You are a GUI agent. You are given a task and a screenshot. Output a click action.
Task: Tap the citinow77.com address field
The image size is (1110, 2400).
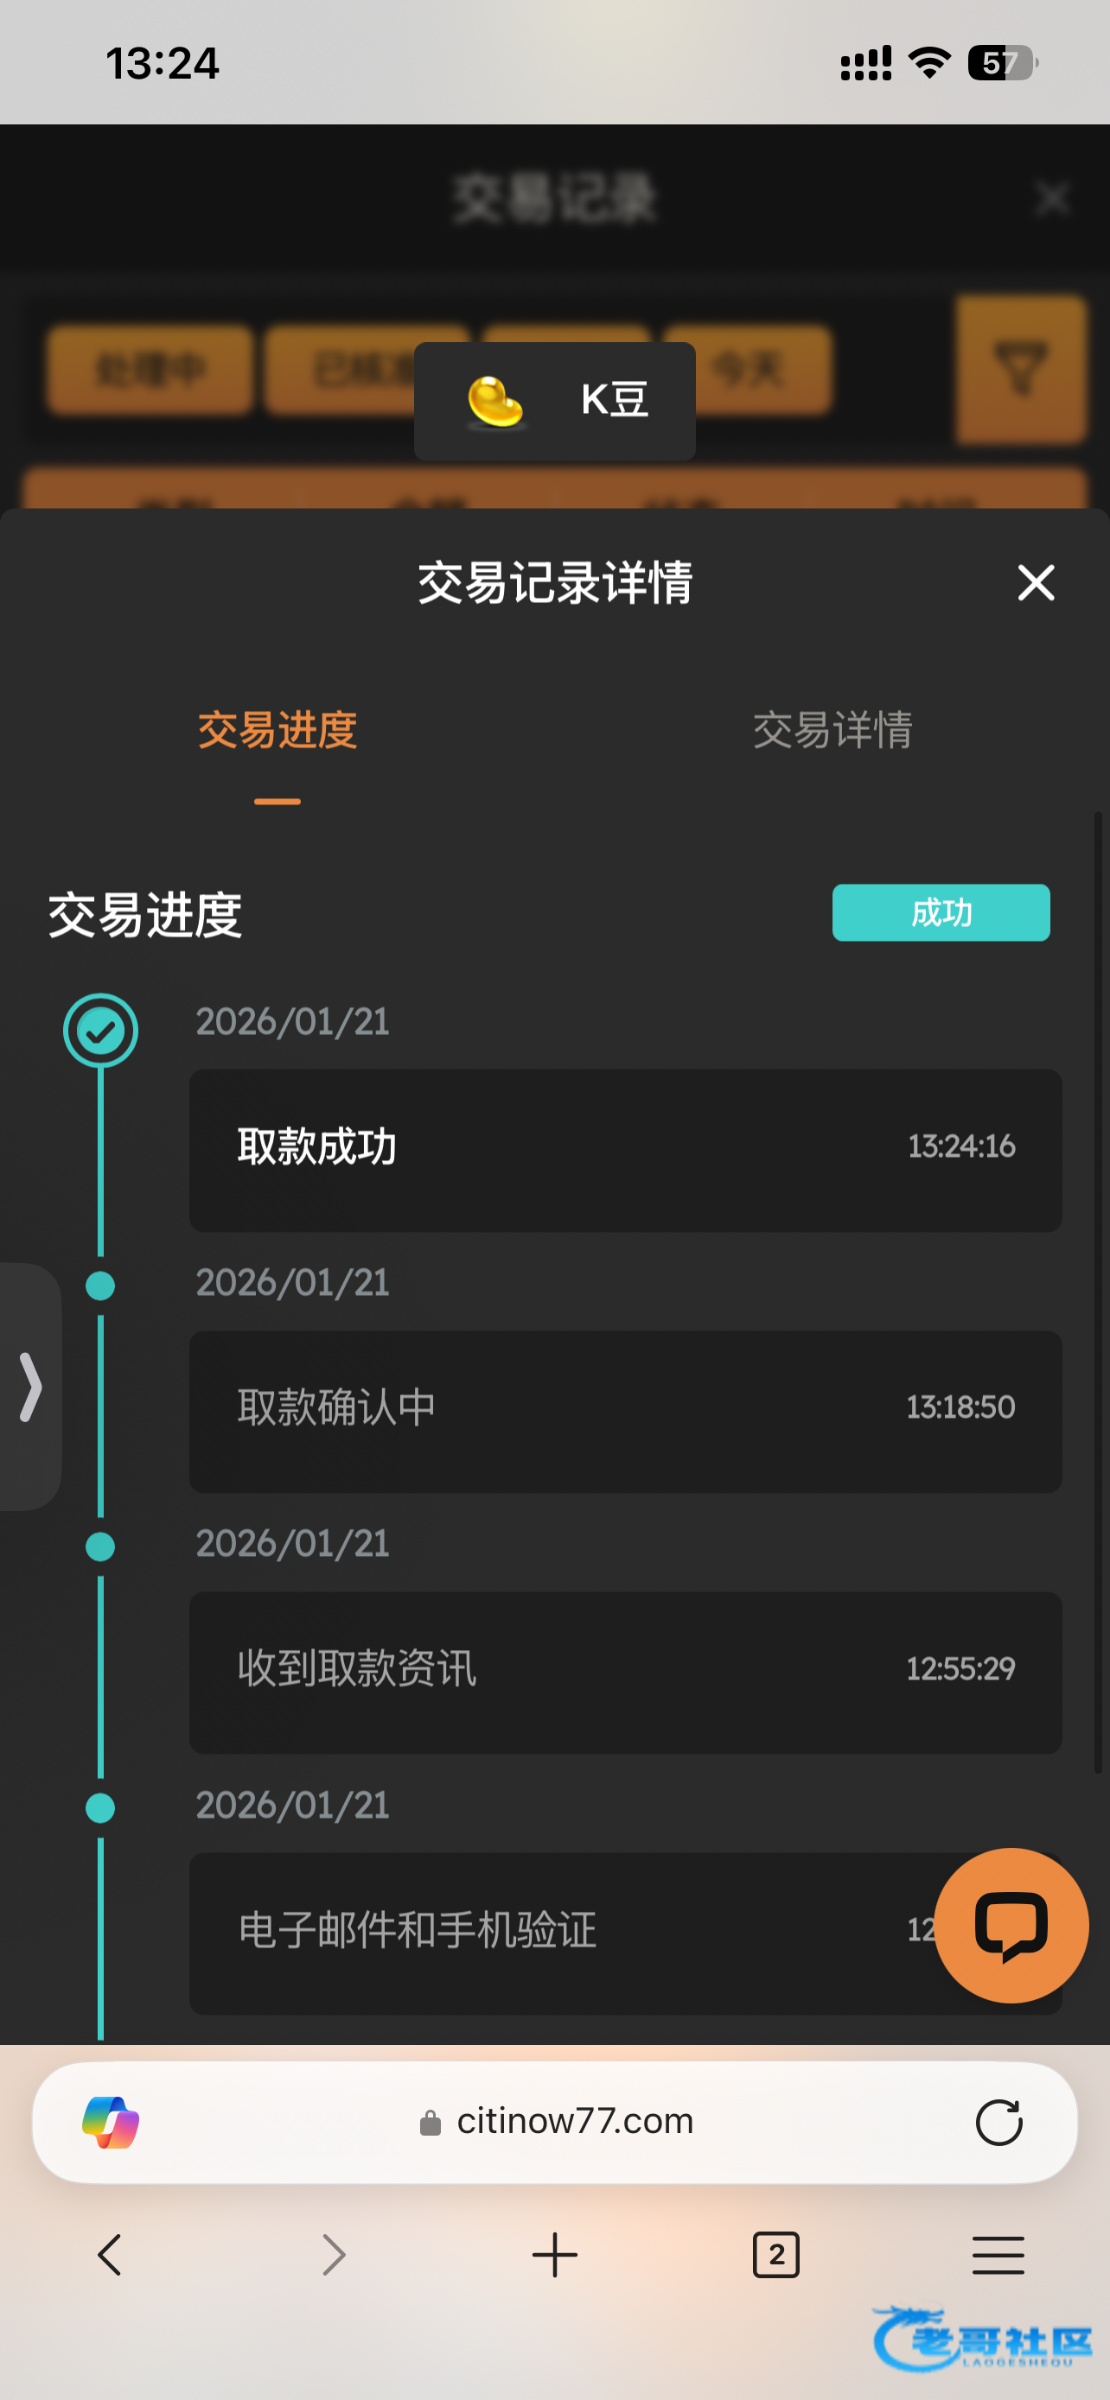(x=556, y=2122)
